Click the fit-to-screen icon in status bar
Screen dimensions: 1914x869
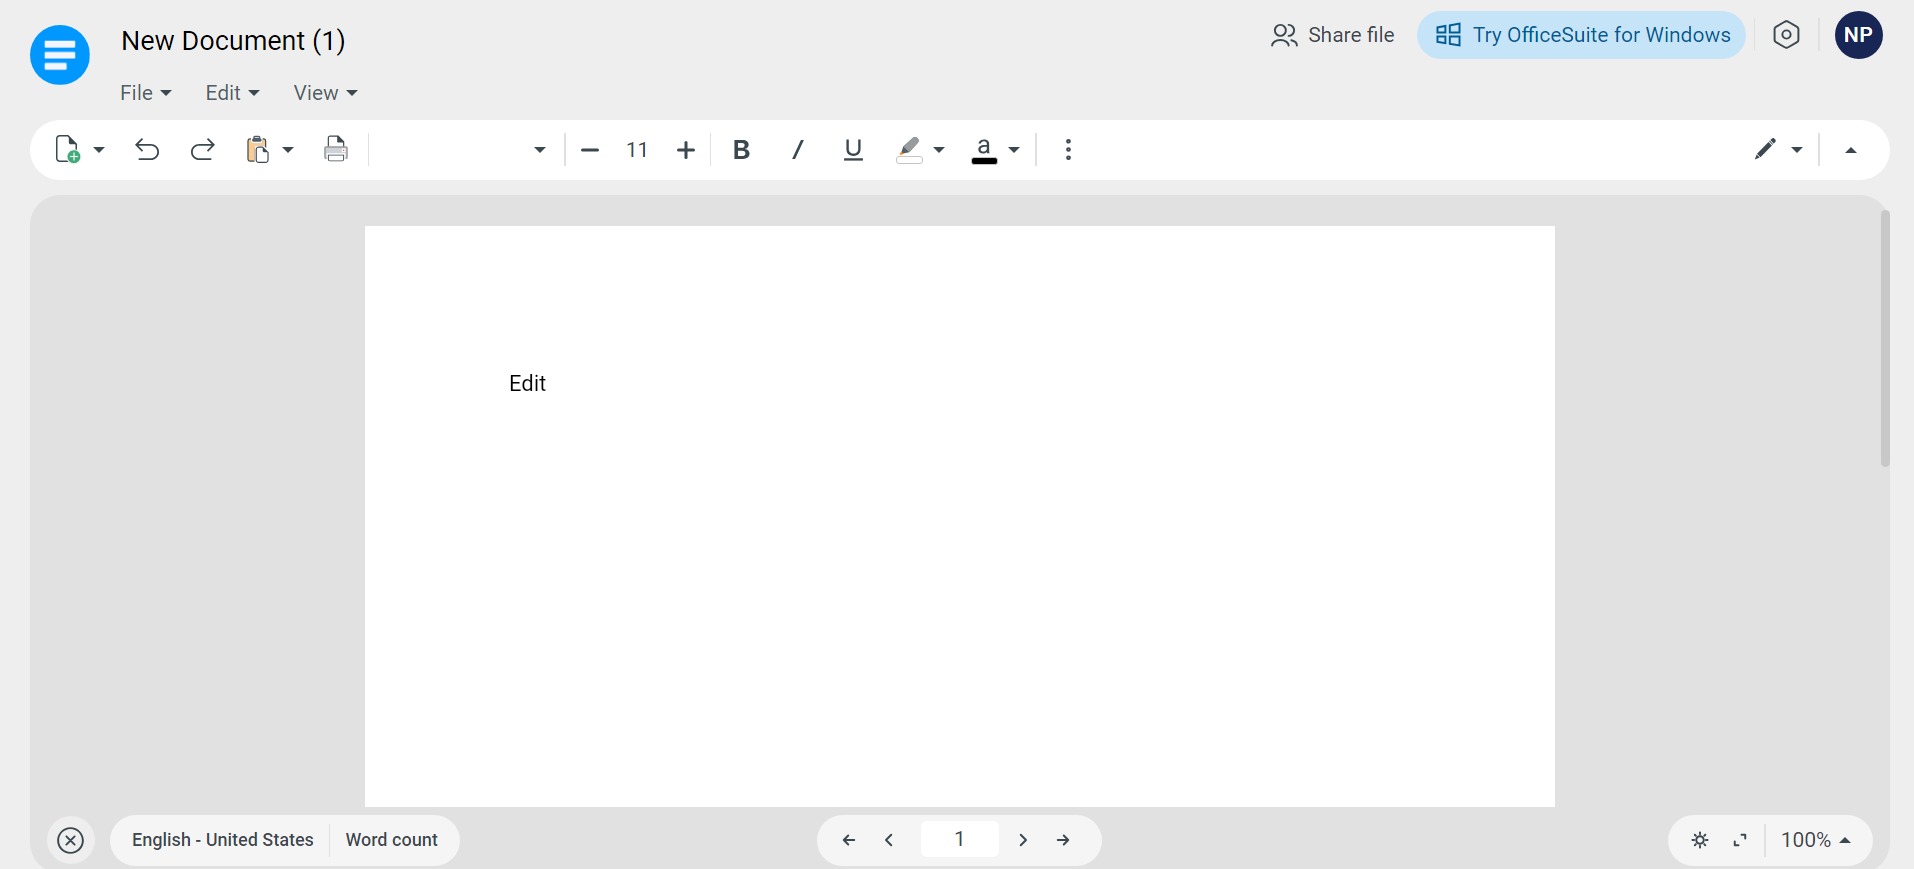(1740, 840)
